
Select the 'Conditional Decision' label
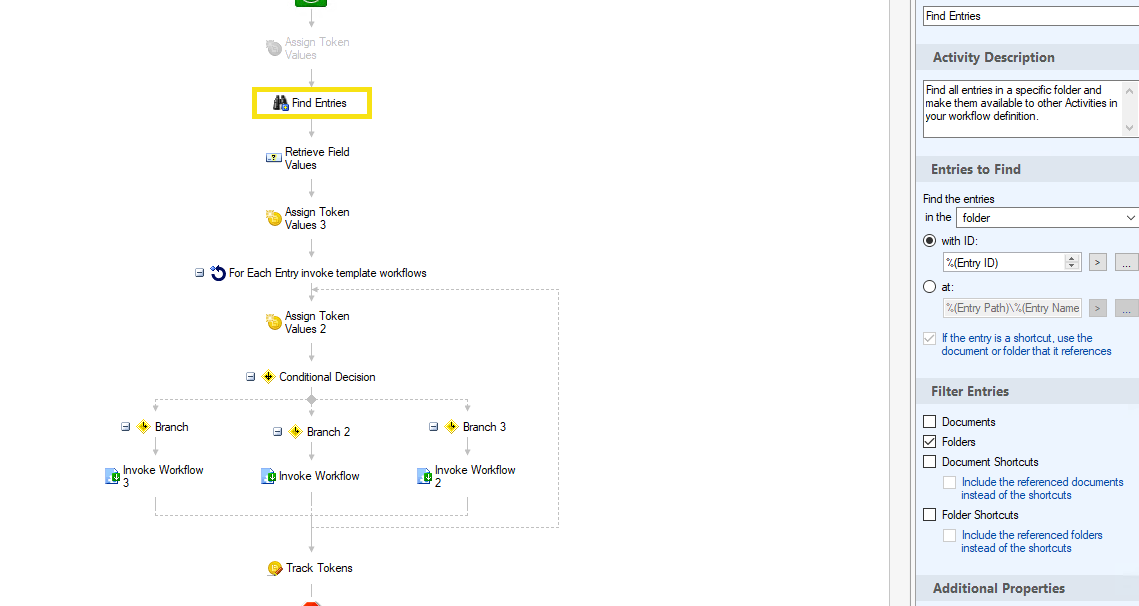(x=327, y=377)
